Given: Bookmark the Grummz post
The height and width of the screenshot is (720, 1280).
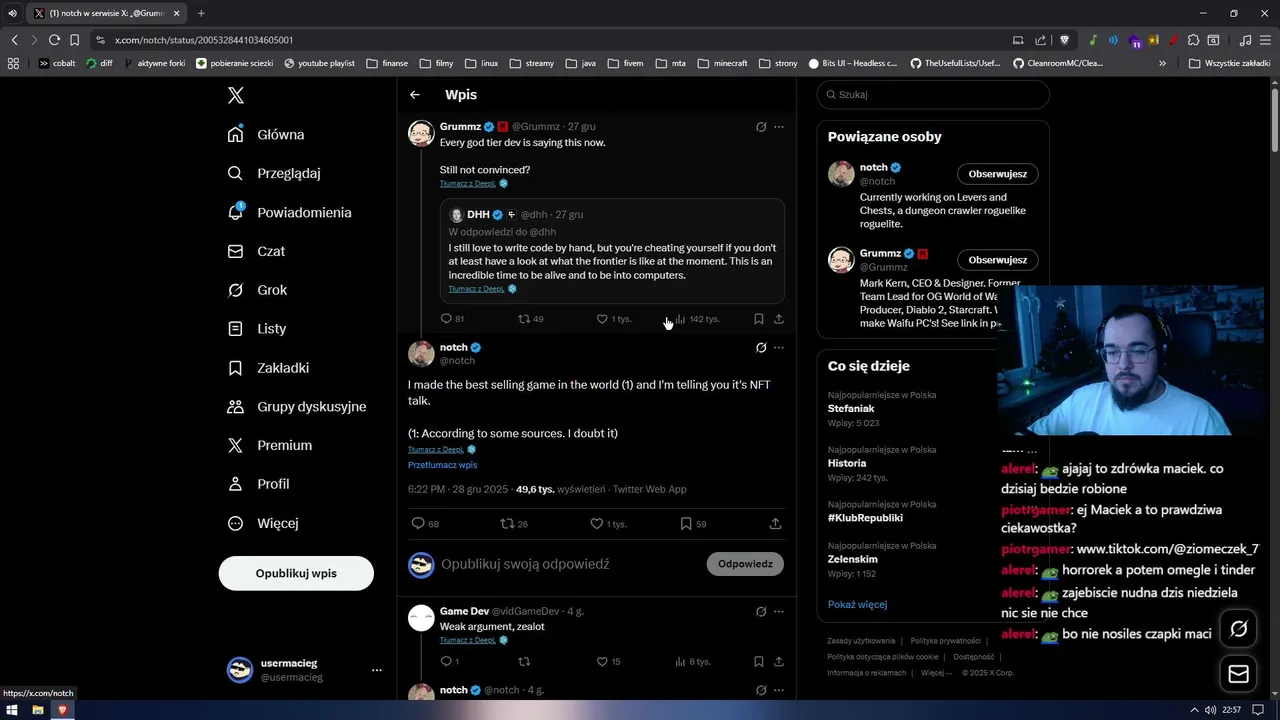Looking at the screenshot, I should click(759, 319).
